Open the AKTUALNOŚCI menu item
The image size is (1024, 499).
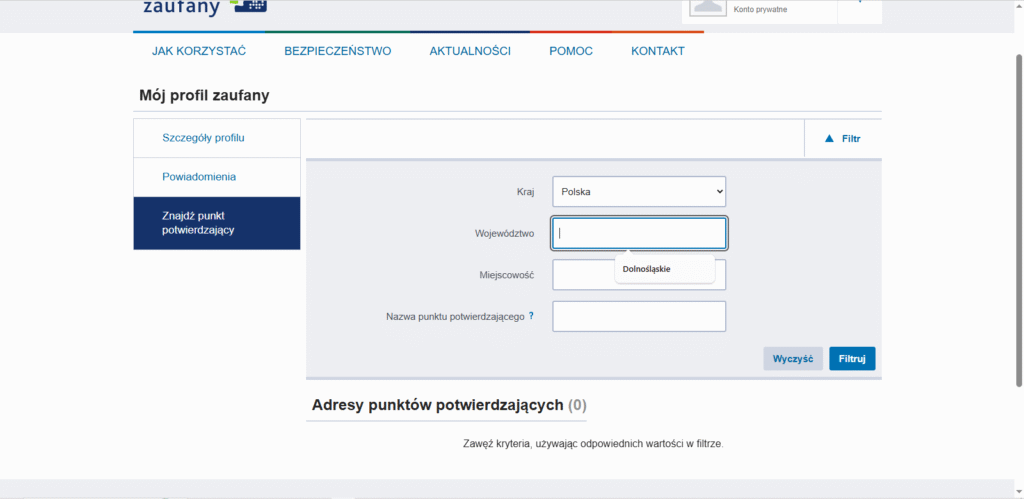470,52
